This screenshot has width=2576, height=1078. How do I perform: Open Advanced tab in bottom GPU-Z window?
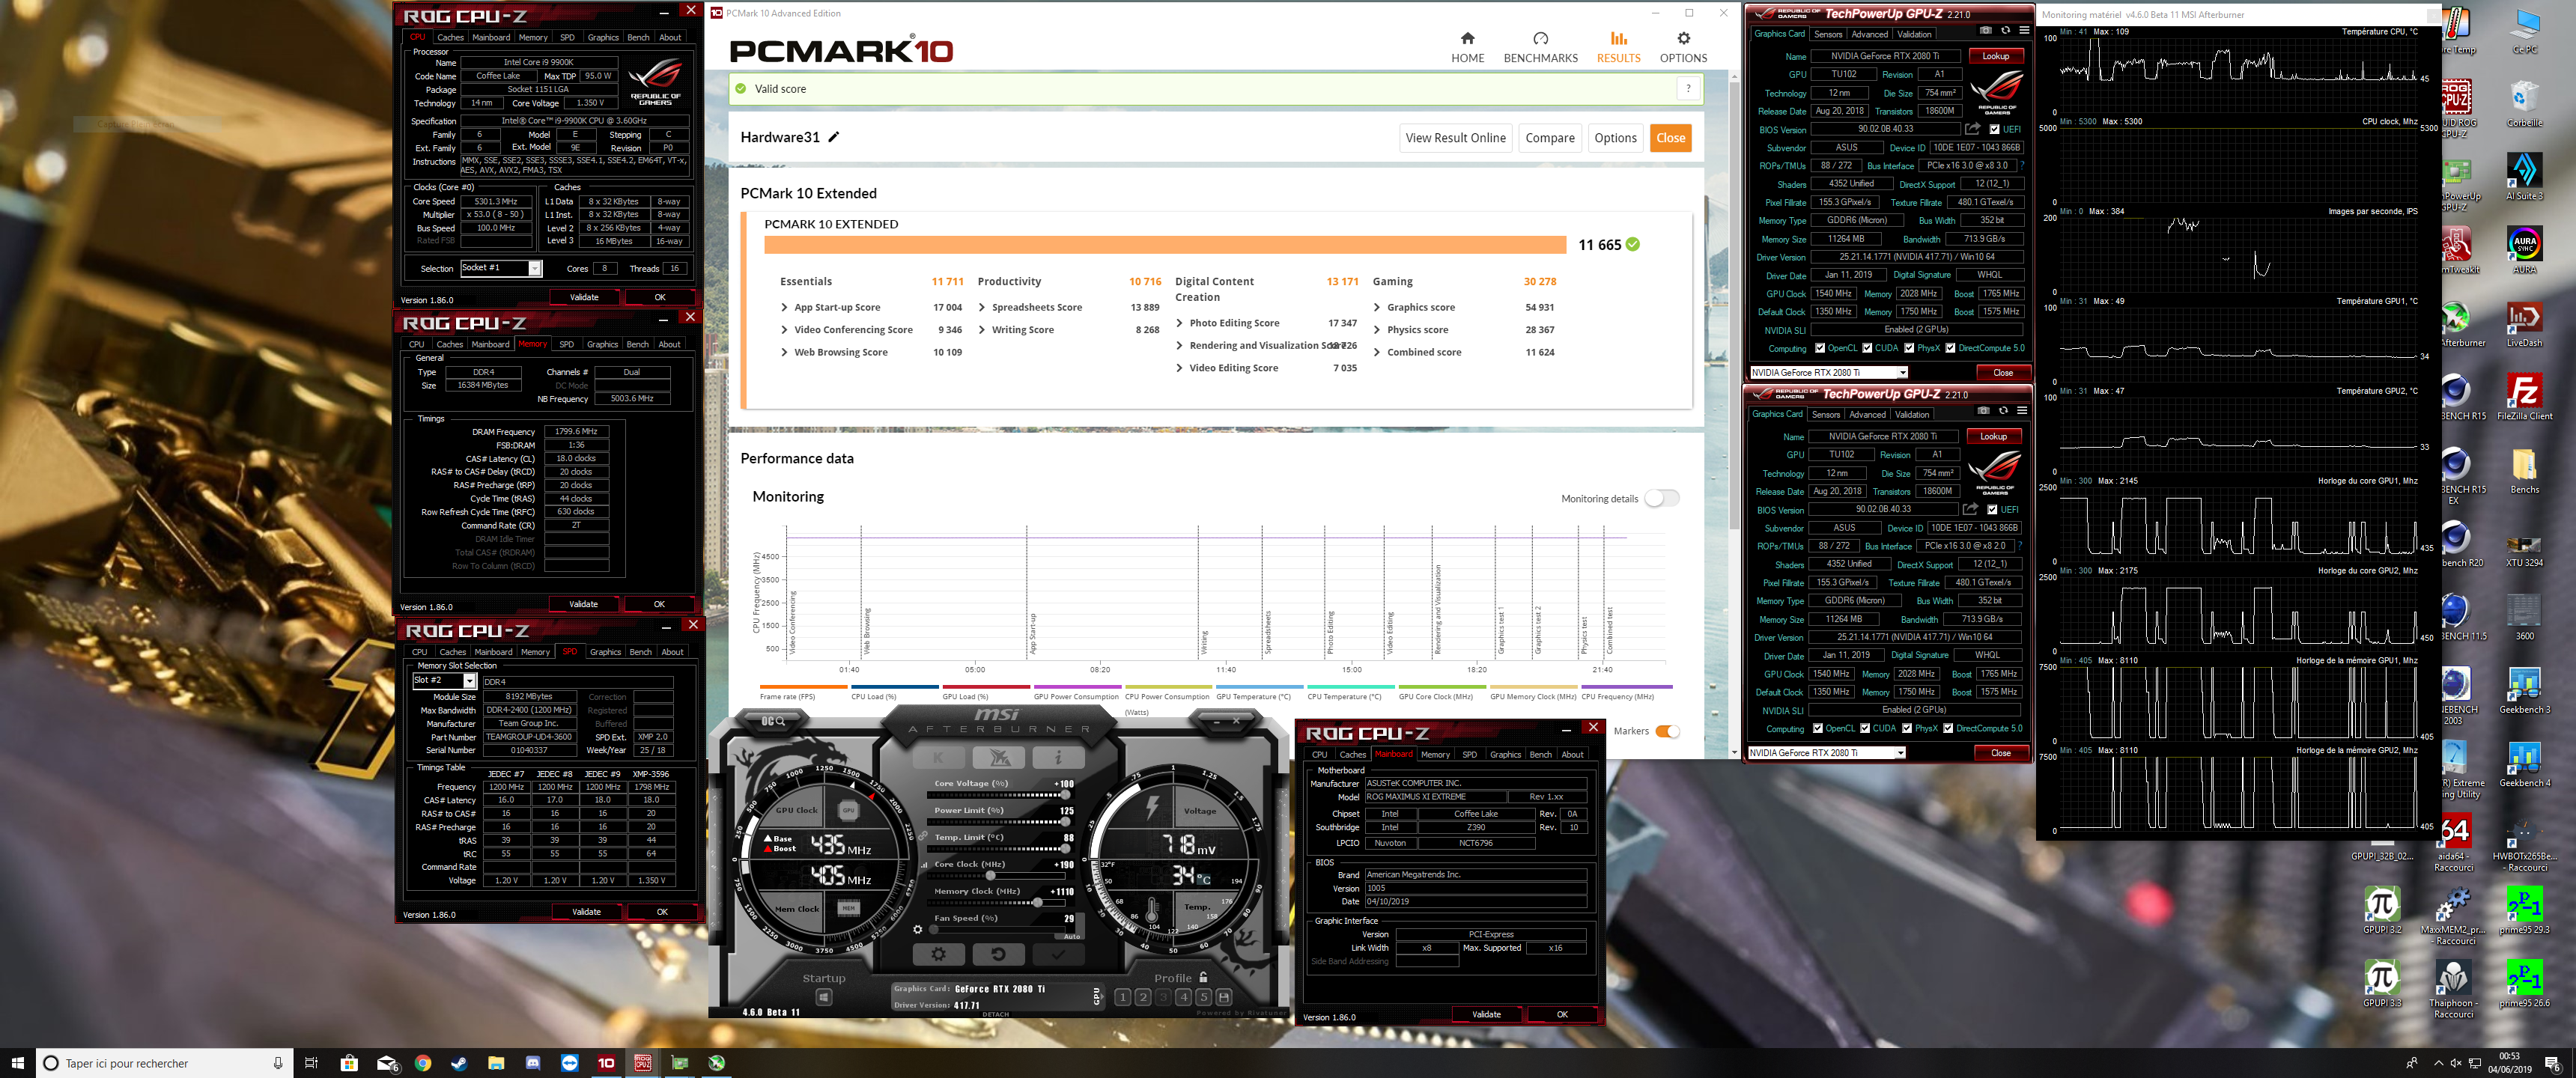coord(1867,414)
